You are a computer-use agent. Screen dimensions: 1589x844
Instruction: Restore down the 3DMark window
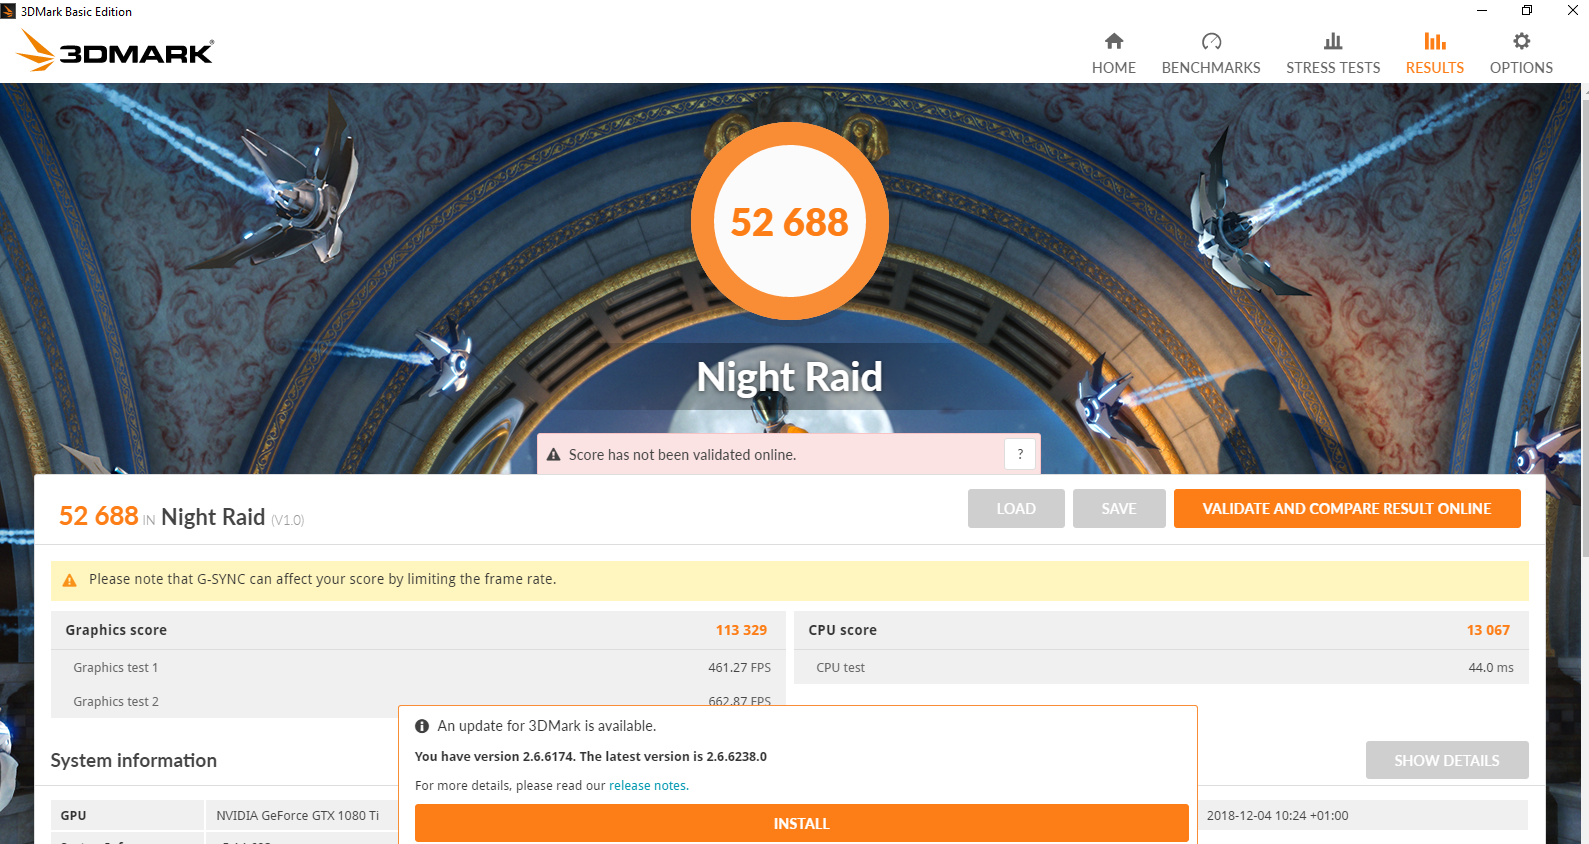[x=1527, y=11]
